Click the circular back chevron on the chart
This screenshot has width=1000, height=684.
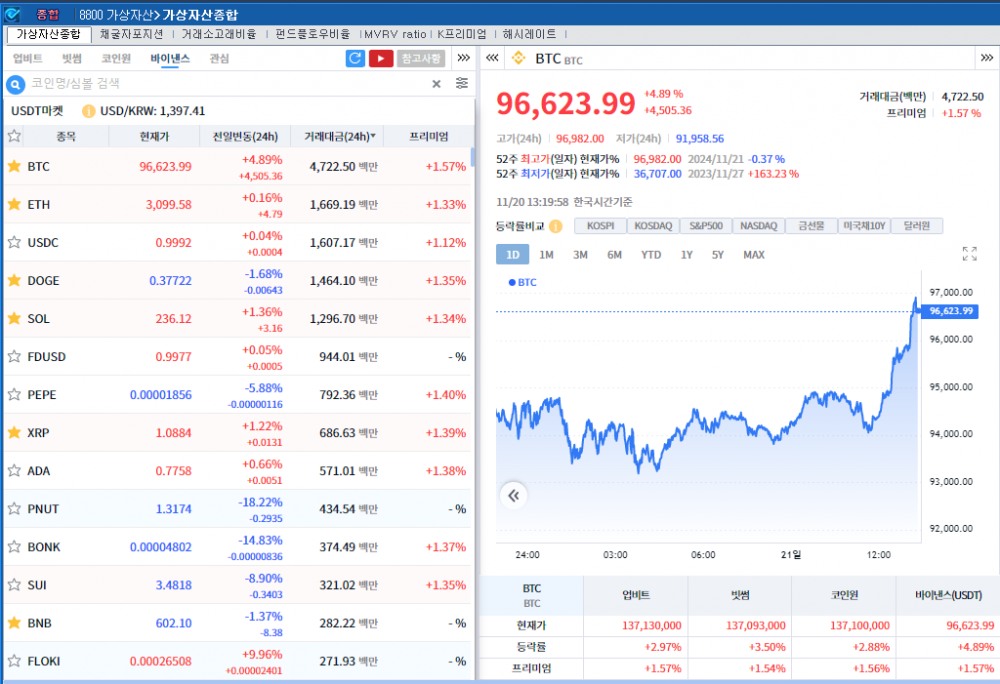coord(514,495)
